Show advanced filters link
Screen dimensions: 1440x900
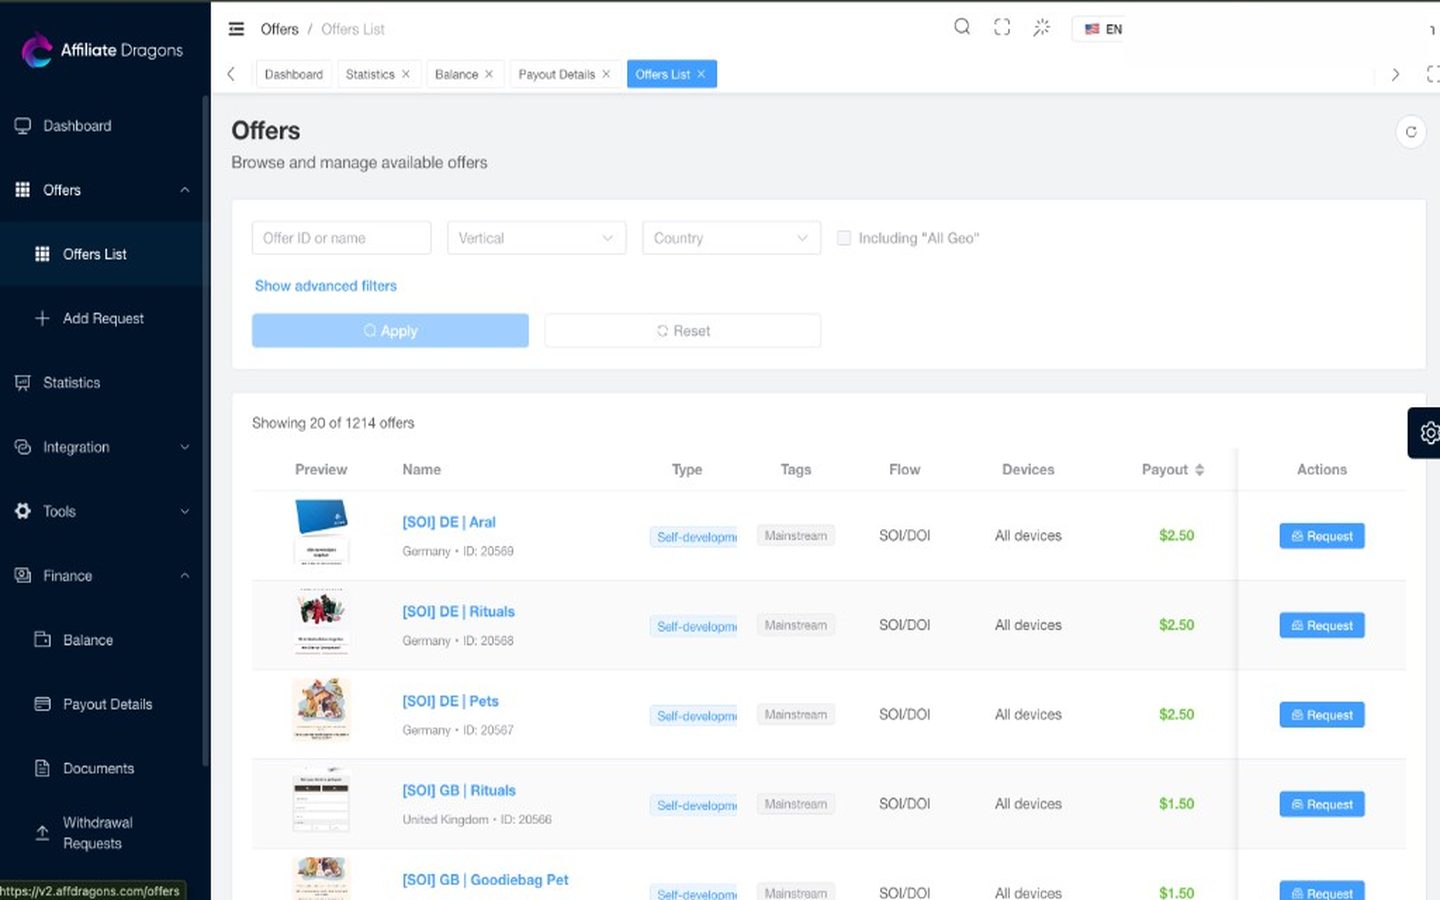pyautogui.click(x=326, y=286)
